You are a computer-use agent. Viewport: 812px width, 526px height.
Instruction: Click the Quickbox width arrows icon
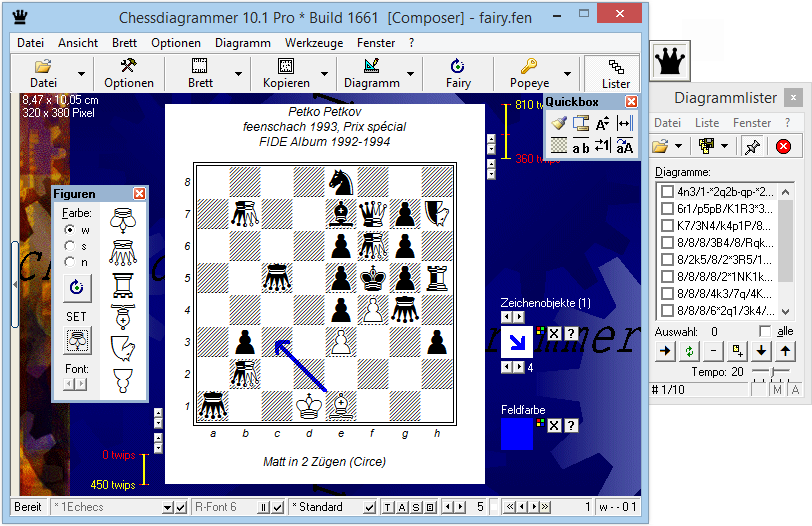tap(624, 123)
